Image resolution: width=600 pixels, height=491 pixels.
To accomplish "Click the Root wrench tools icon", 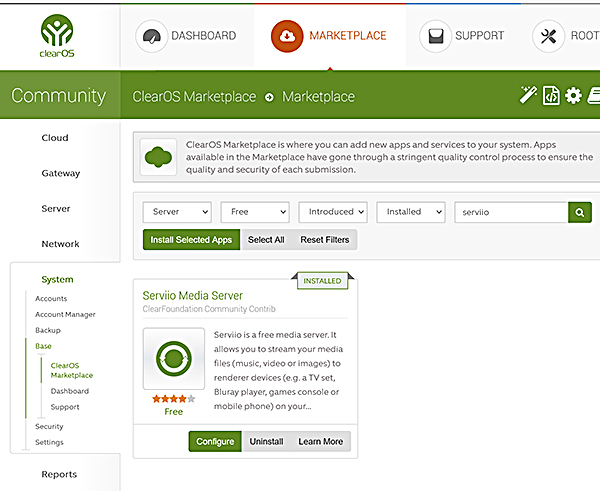I will 548,36.
